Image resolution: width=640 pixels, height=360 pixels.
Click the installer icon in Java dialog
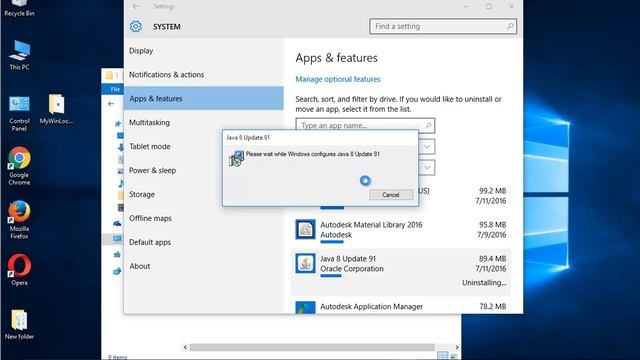tap(236, 159)
